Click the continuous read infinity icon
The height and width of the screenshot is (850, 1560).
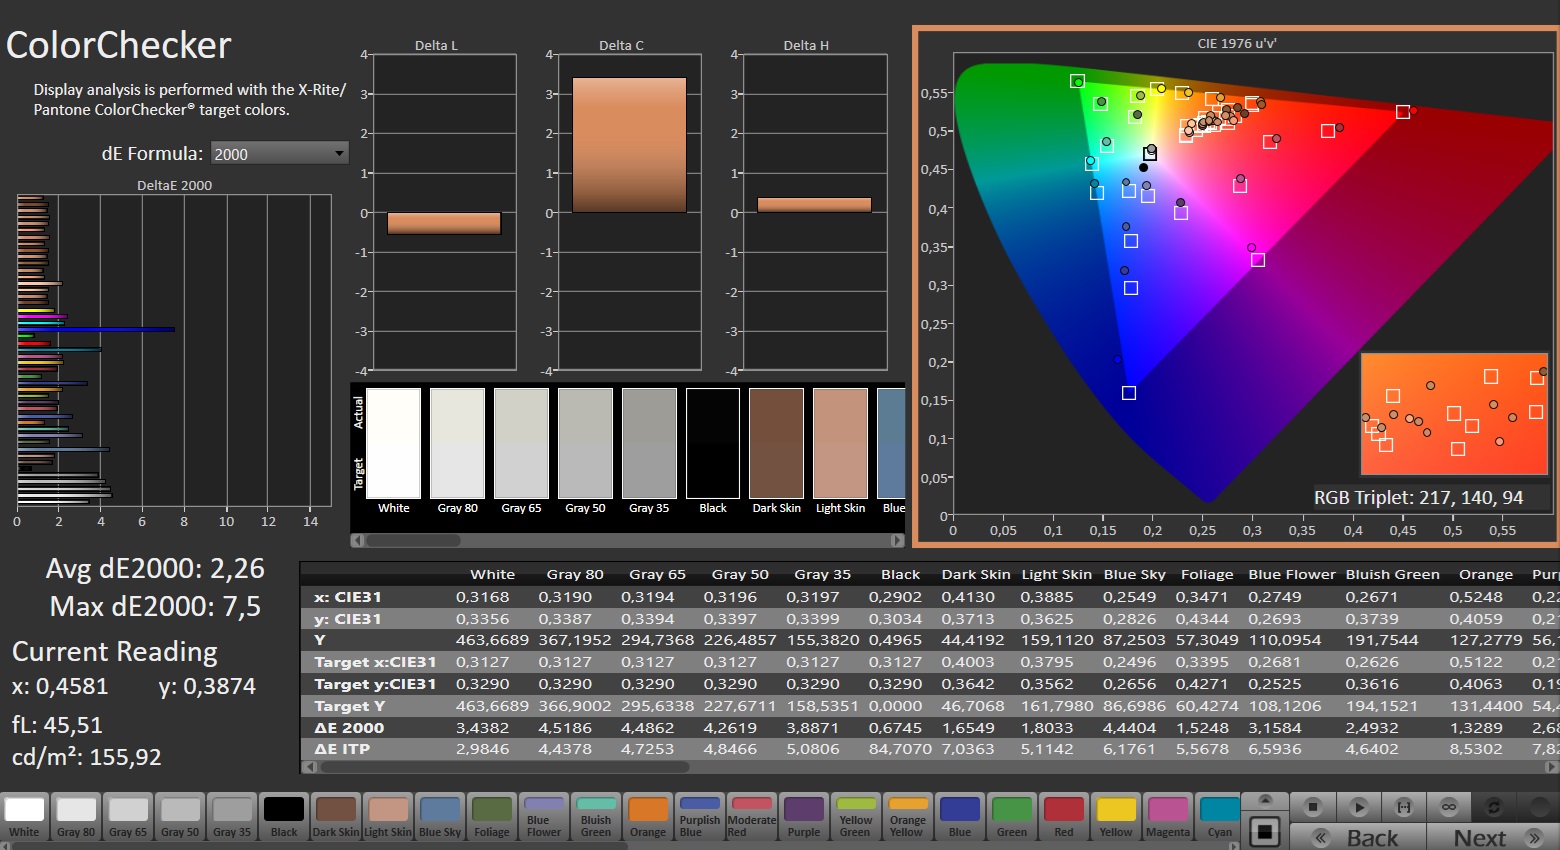tap(1448, 807)
